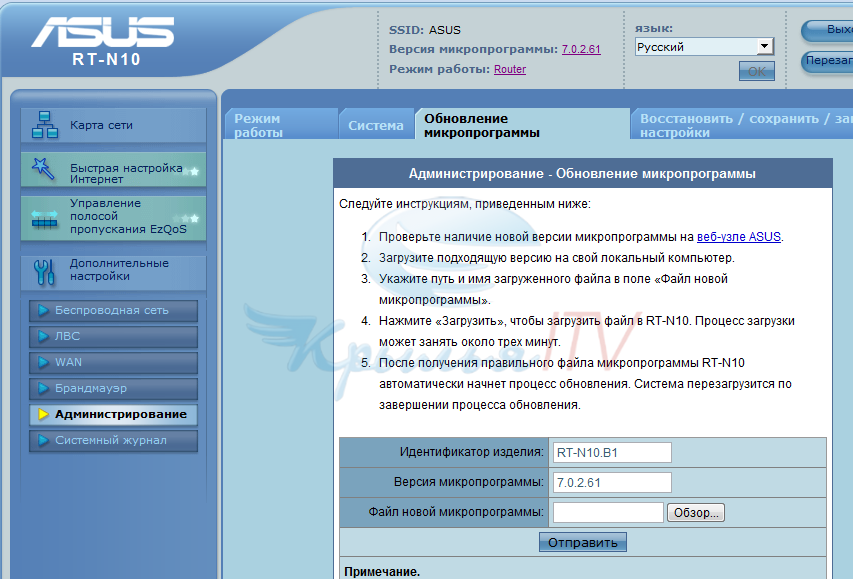Click the Router operation mode link
853x579 pixels.
(x=510, y=69)
